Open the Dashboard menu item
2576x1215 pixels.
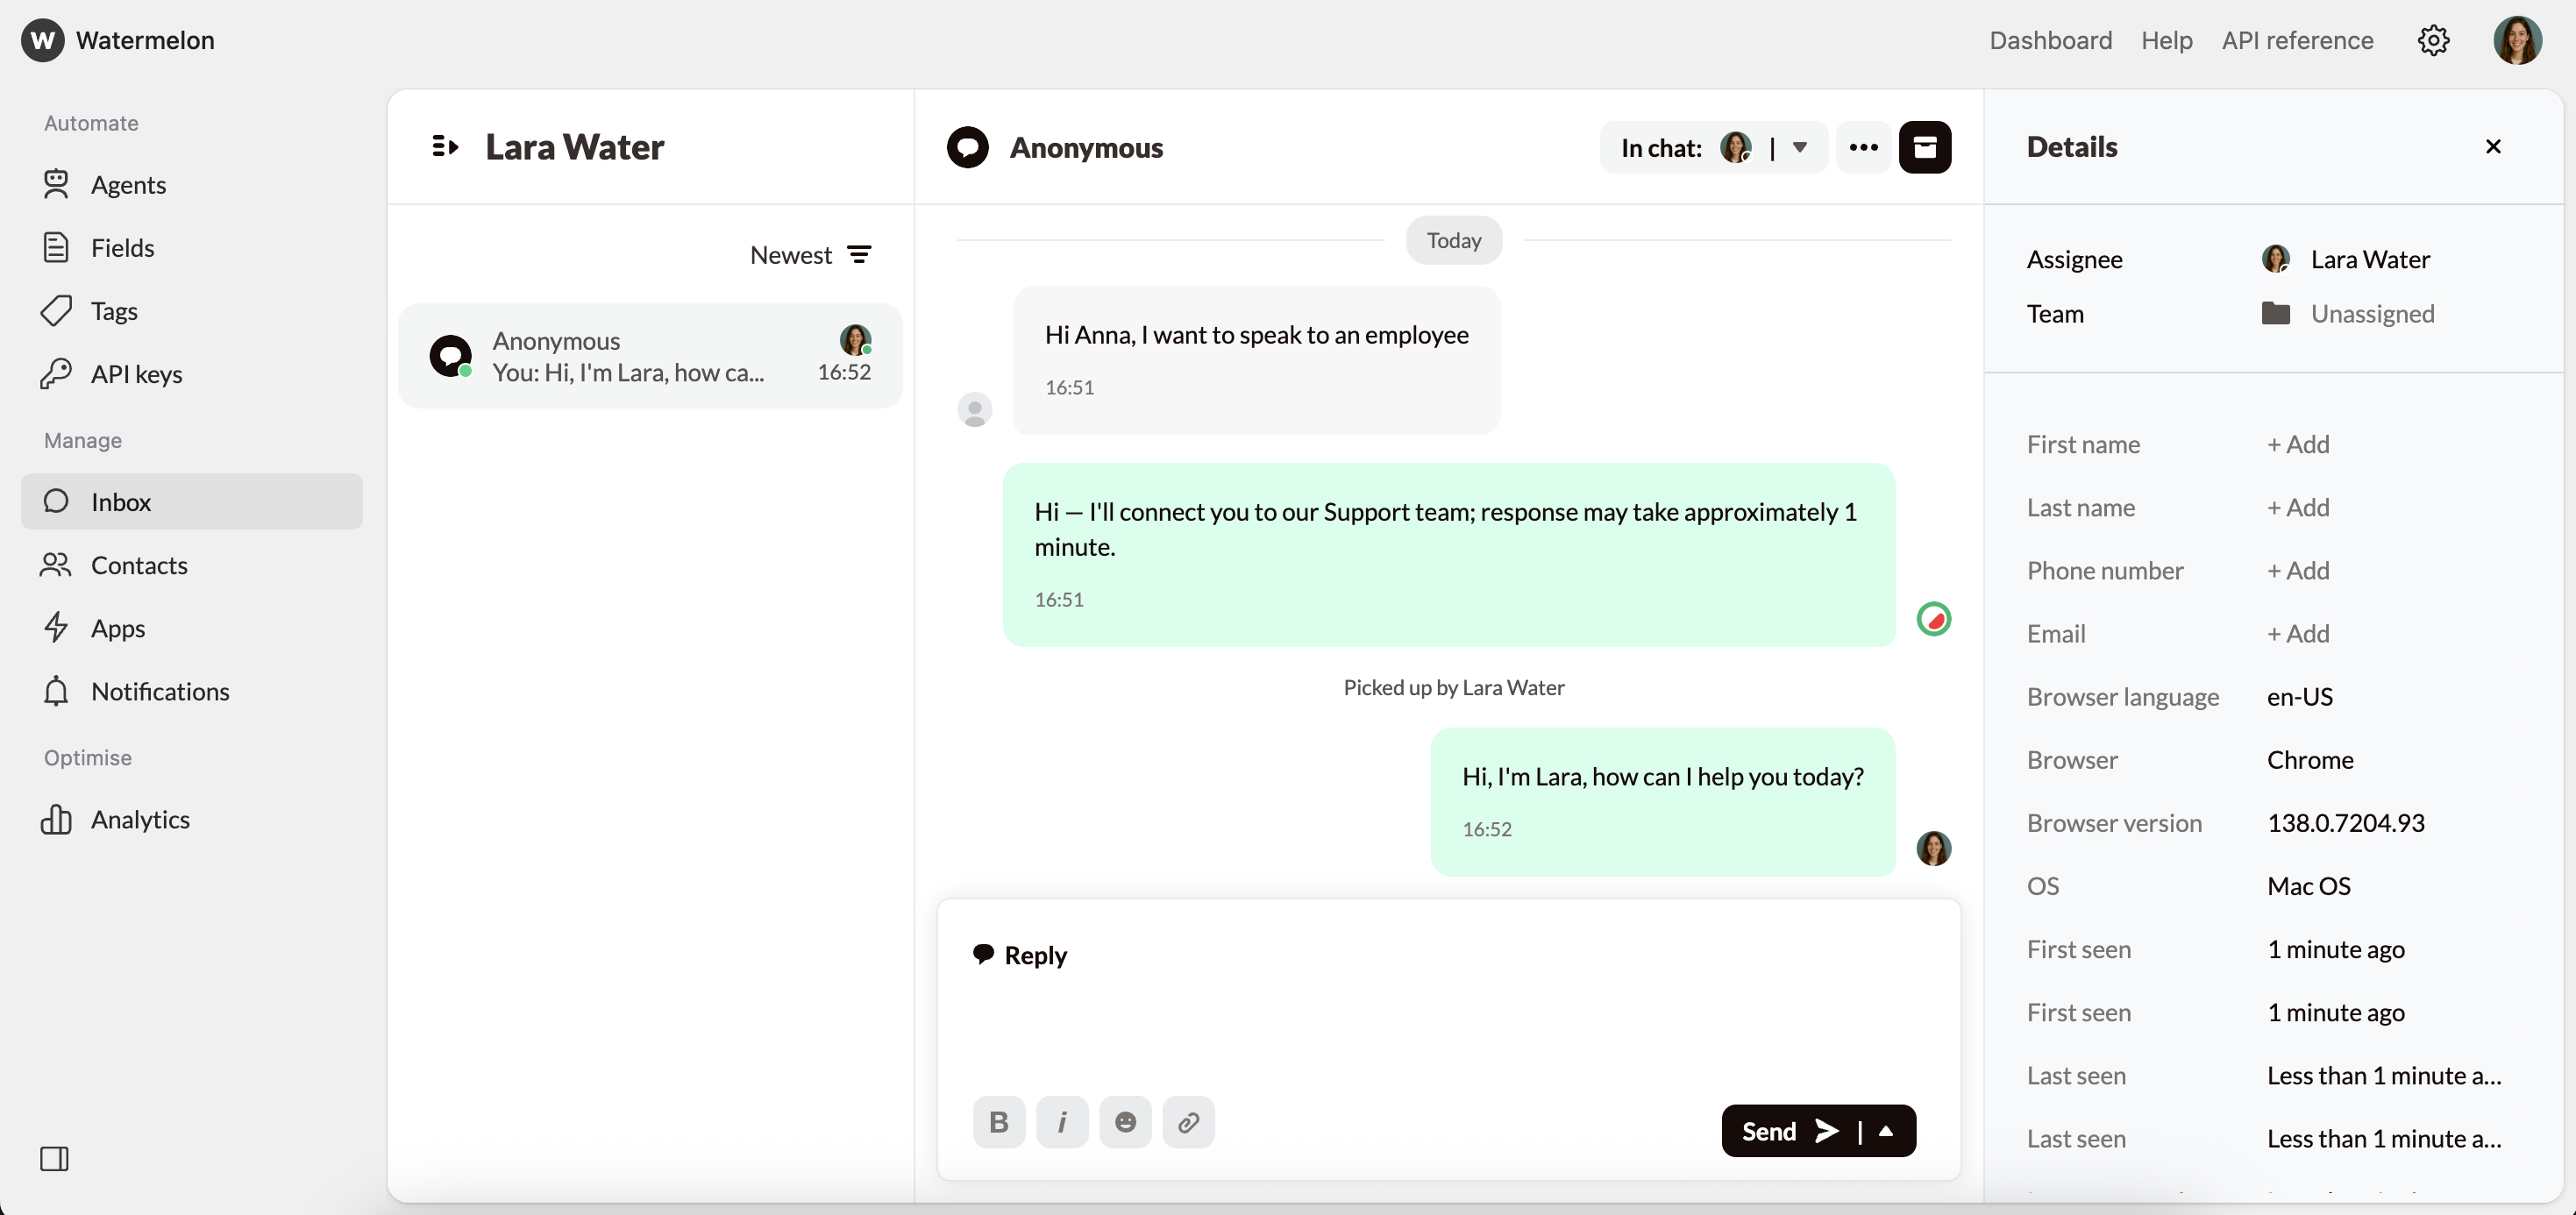pyautogui.click(x=2050, y=40)
